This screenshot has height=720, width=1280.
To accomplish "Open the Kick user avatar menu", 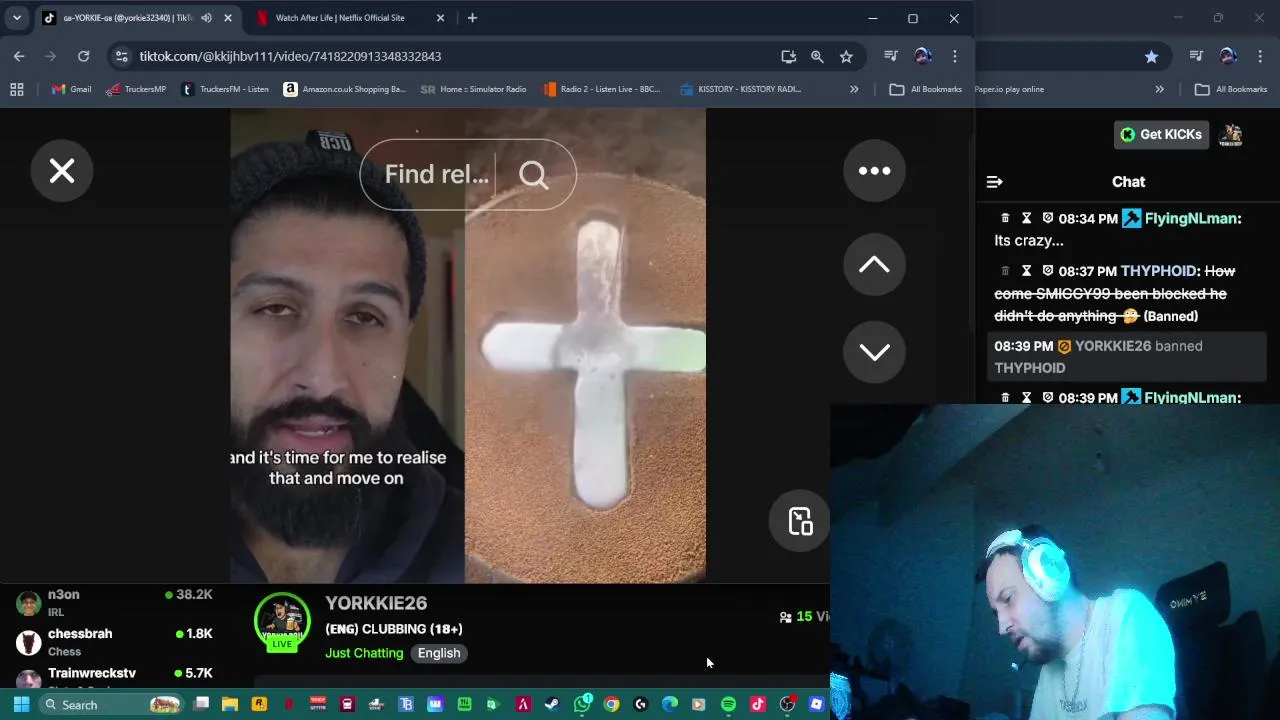I will tap(1231, 134).
